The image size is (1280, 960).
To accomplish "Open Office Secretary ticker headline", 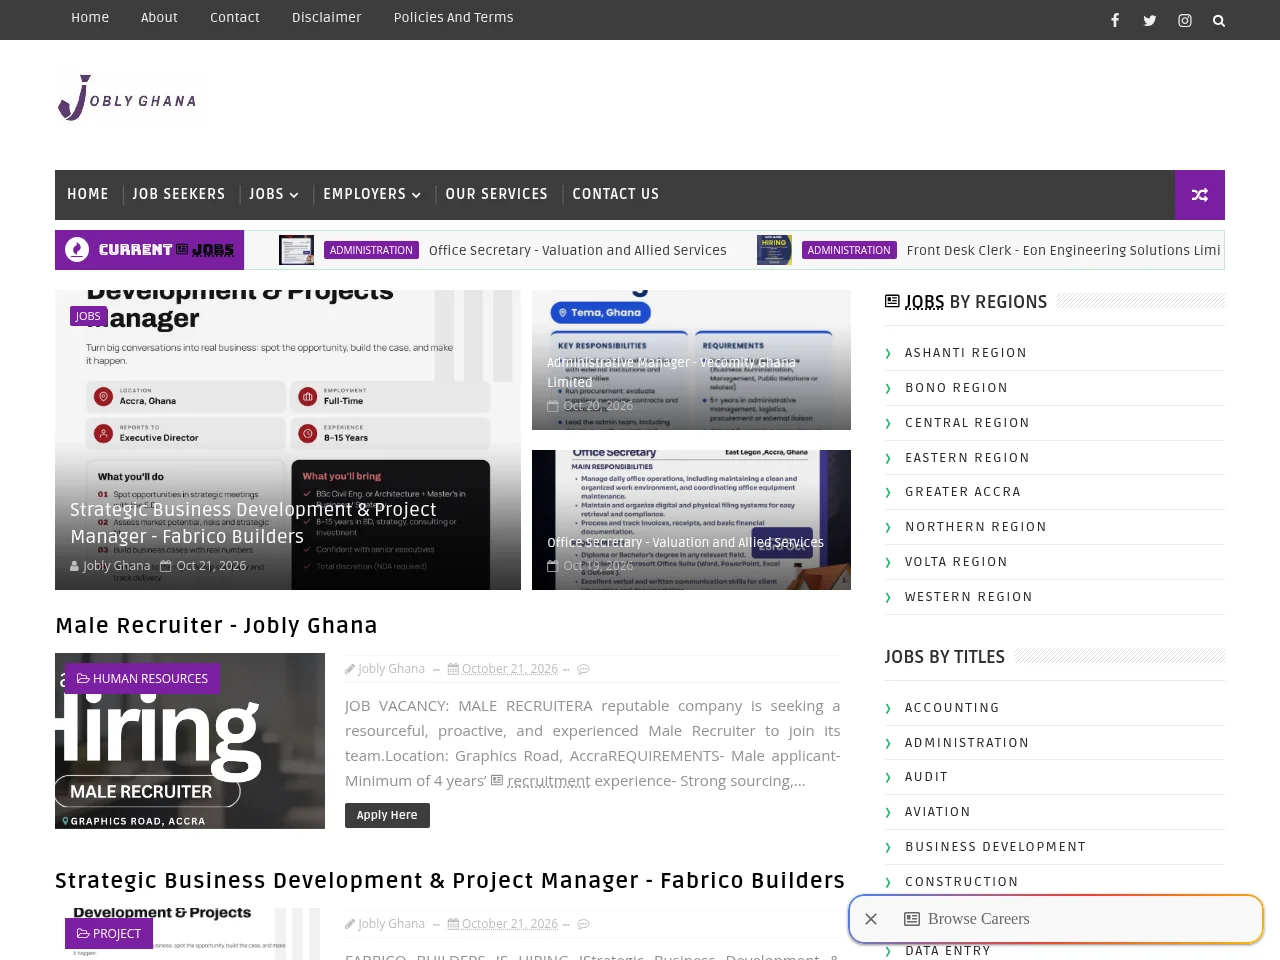I will click(x=578, y=250).
